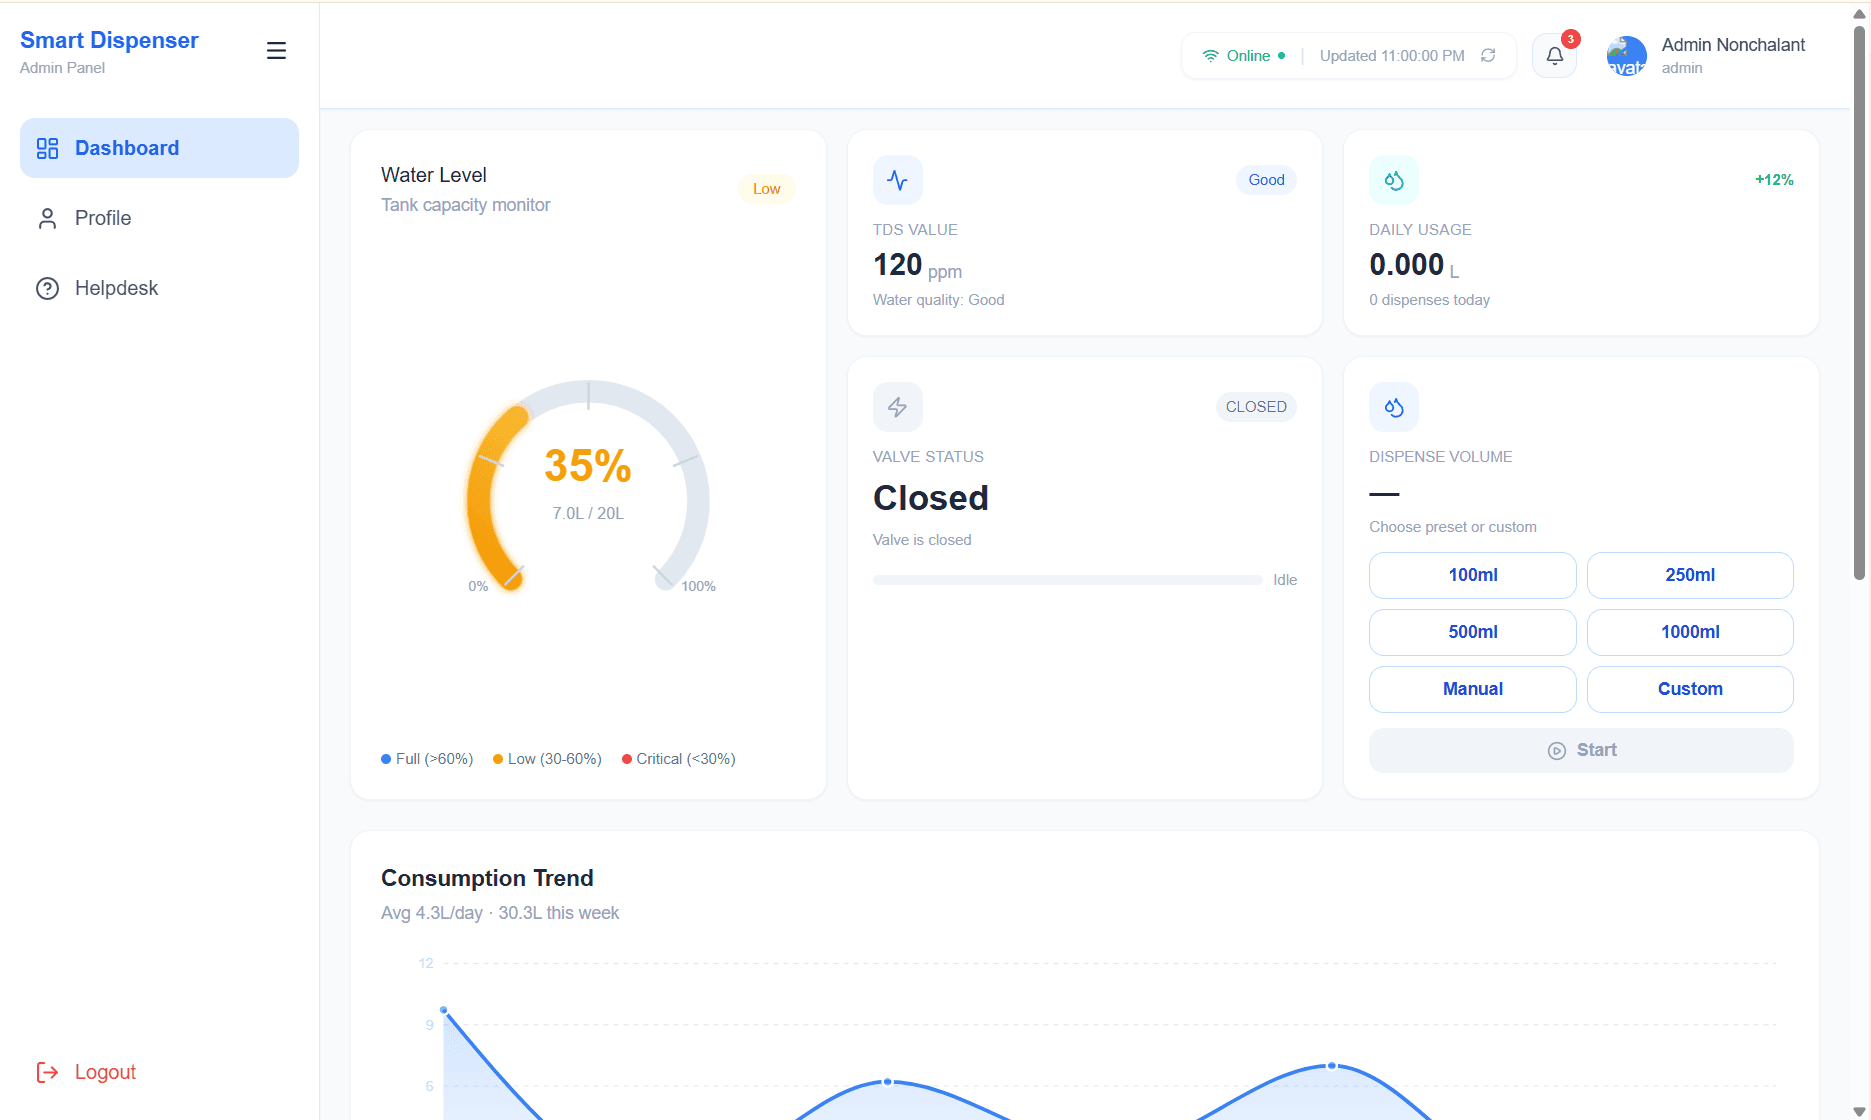This screenshot has height=1120, width=1871.
Task: Click the Smart Dispenser title
Action: pos(109,40)
